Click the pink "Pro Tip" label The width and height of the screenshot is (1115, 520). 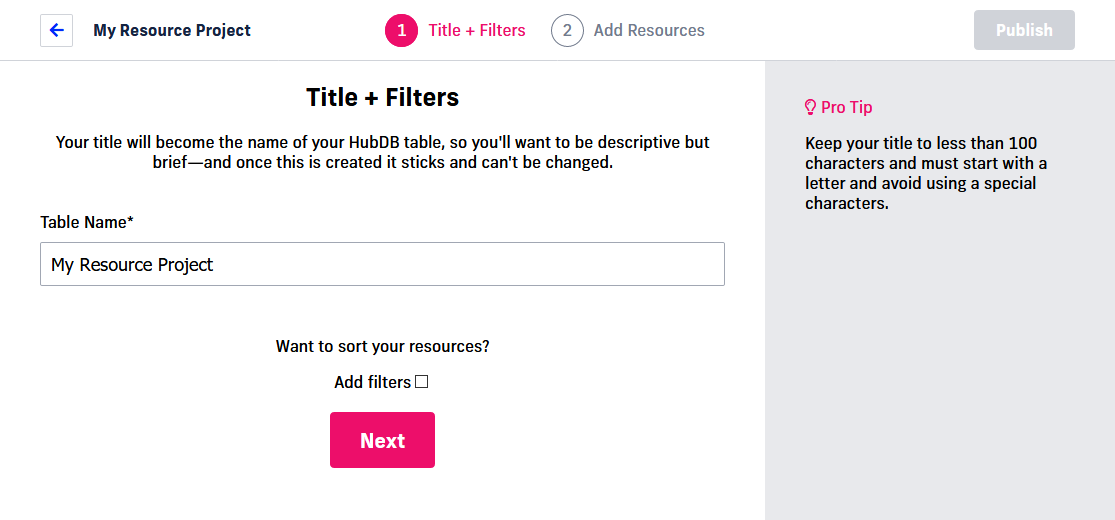pos(846,107)
